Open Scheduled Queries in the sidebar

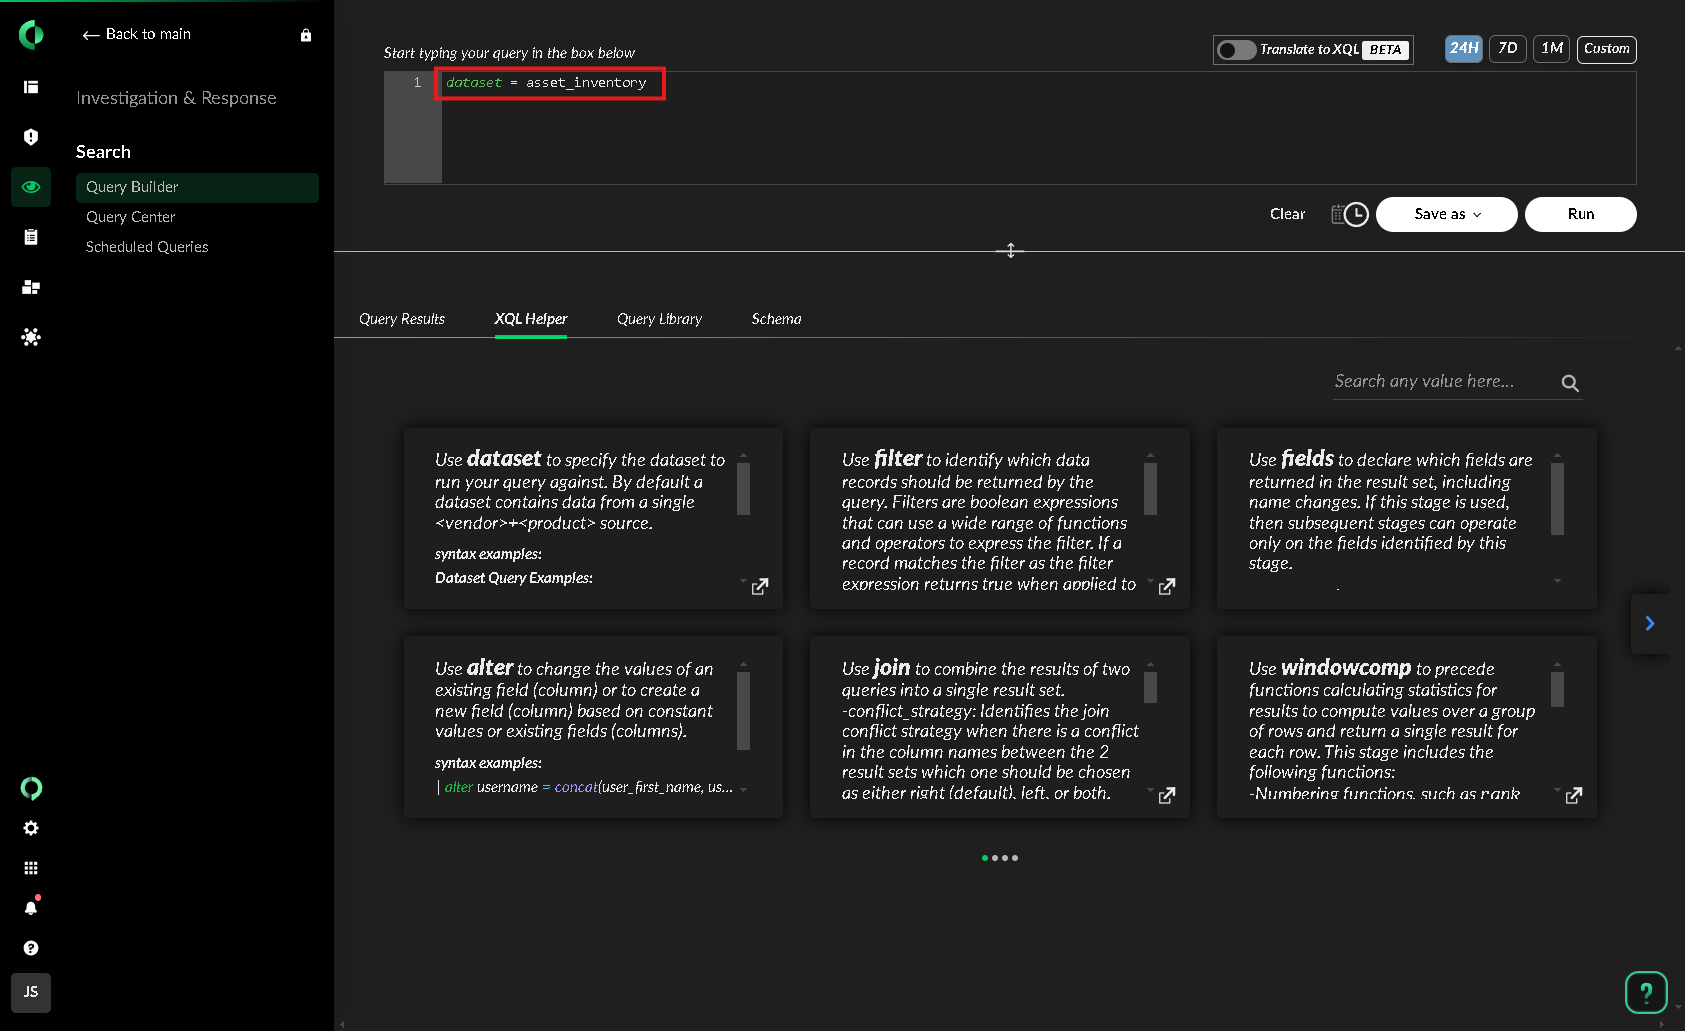point(147,247)
